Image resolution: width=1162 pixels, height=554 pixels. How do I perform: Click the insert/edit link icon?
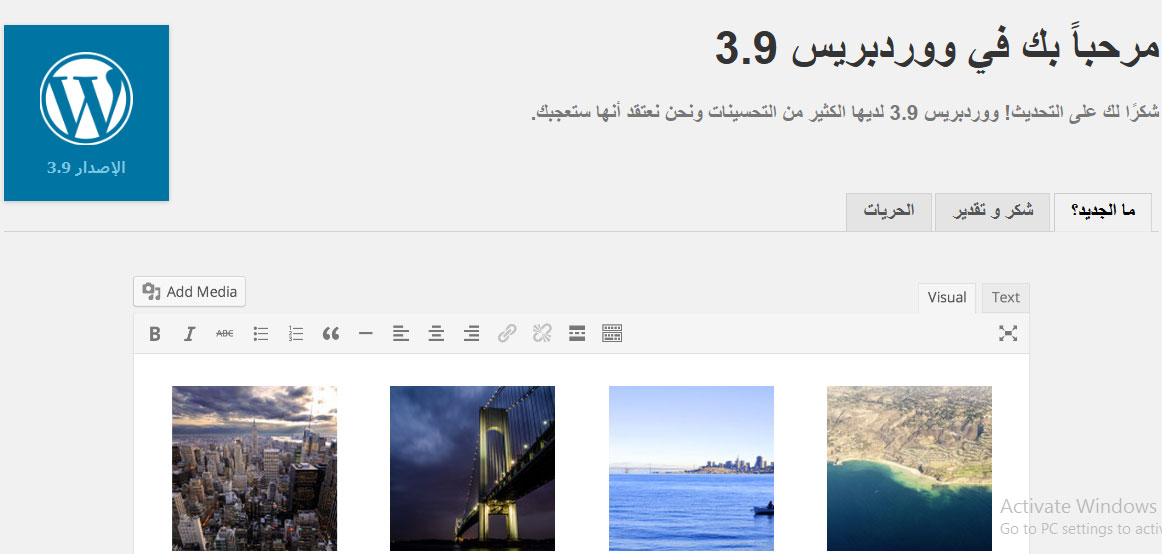(506, 334)
